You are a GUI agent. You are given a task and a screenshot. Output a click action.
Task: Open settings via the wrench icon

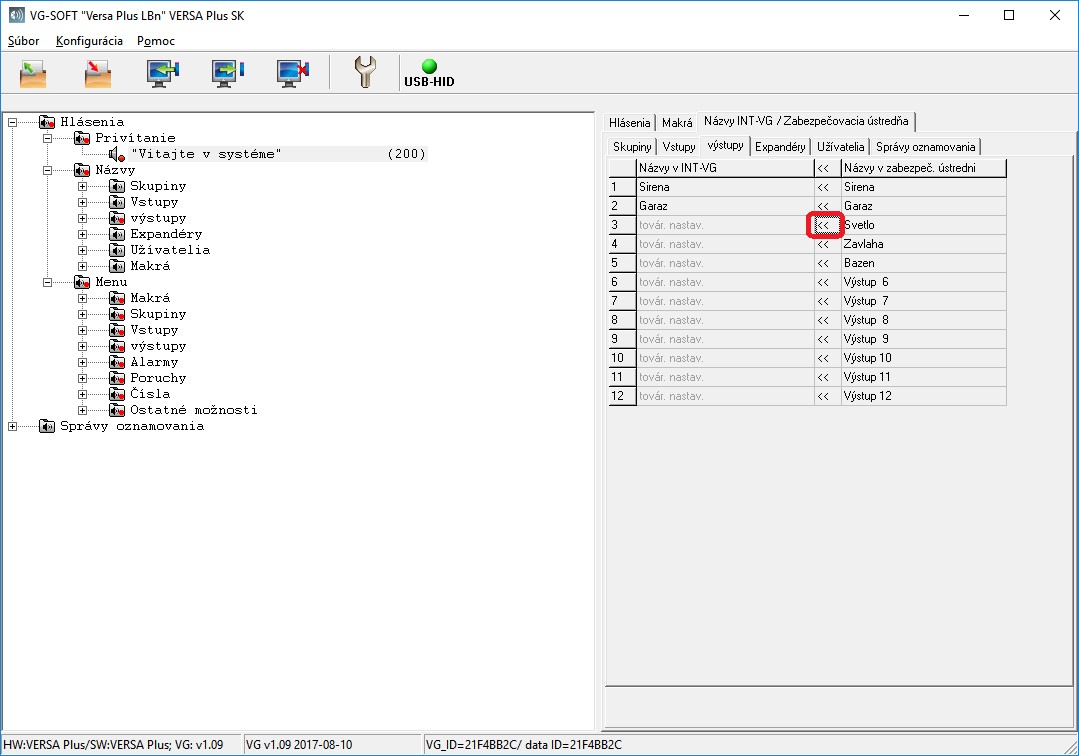pos(365,73)
